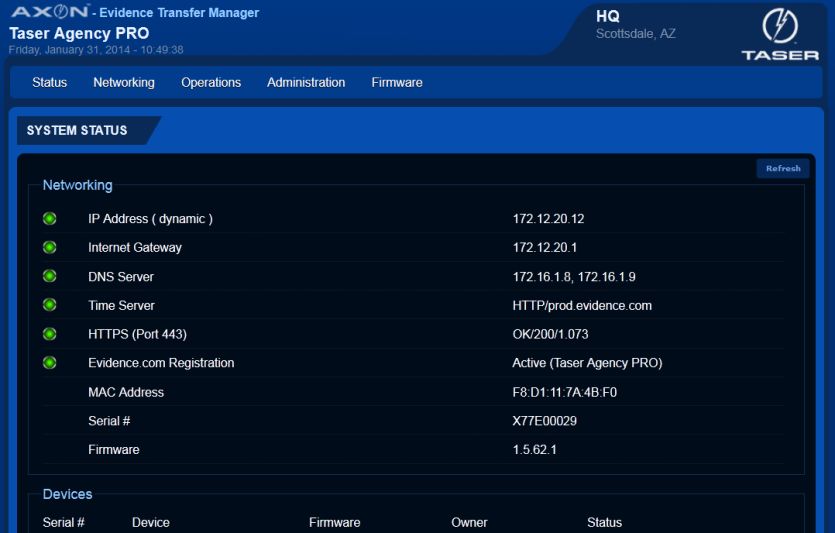Open the Status menu

50,83
